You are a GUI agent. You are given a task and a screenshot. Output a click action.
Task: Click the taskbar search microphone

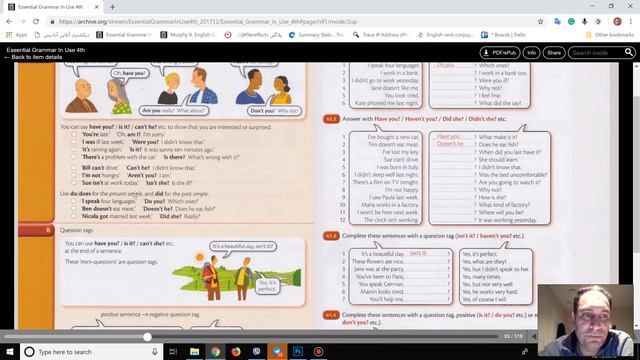(x=155, y=351)
